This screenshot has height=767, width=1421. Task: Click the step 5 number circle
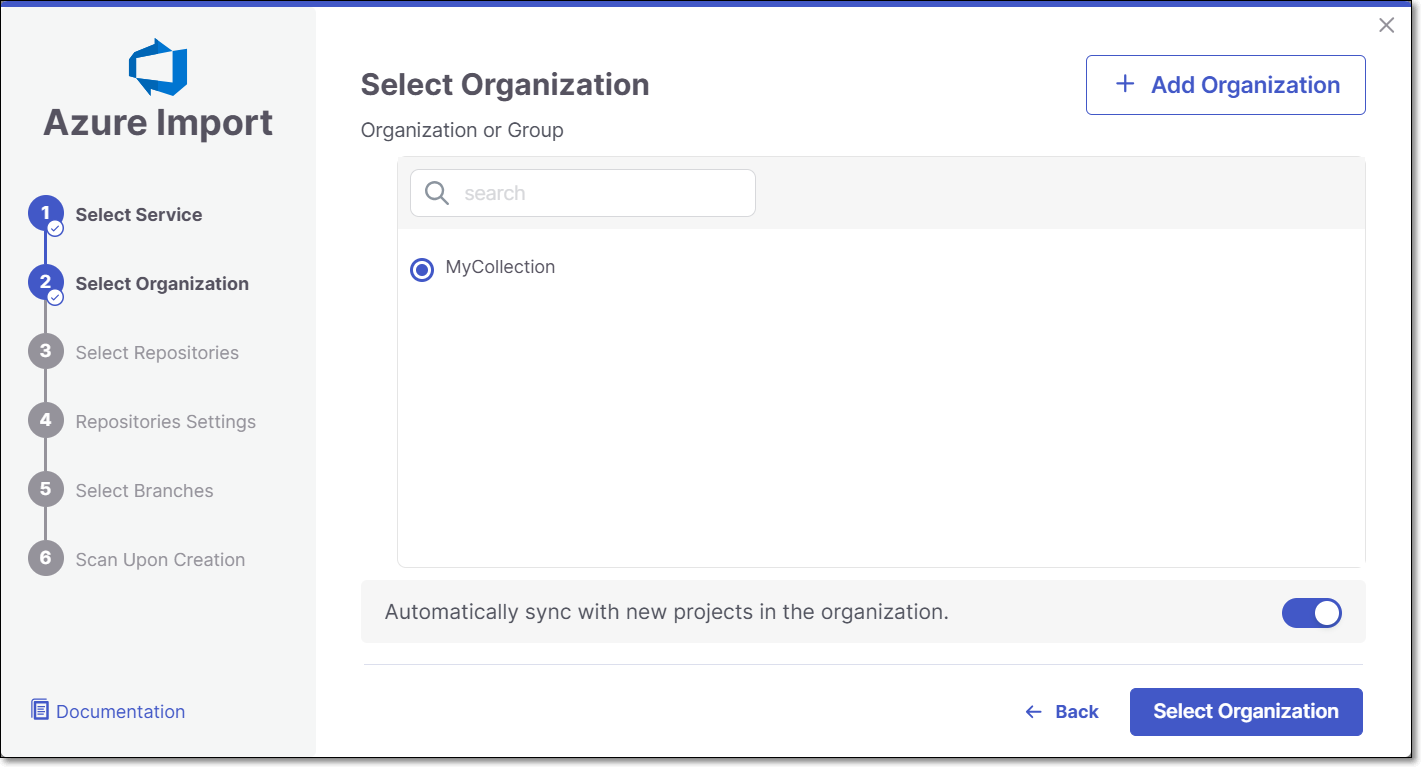(x=45, y=490)
